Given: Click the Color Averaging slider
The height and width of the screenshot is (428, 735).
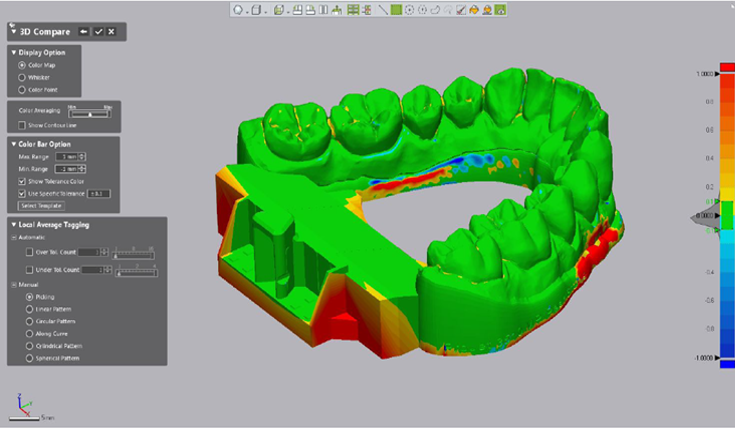Looking at the screenshot, I should tap(90, 112).
